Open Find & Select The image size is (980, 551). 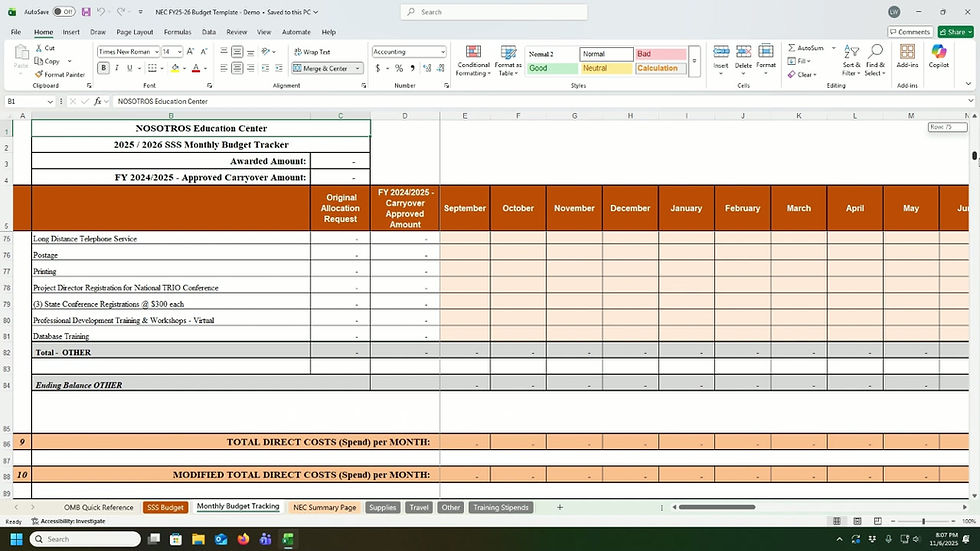tap(875, 61)
